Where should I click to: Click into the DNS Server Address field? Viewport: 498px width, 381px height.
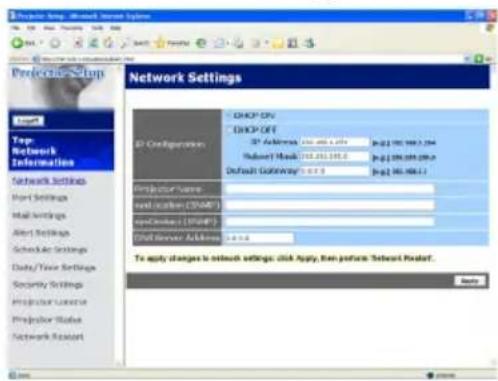click(x=259, y=238)
